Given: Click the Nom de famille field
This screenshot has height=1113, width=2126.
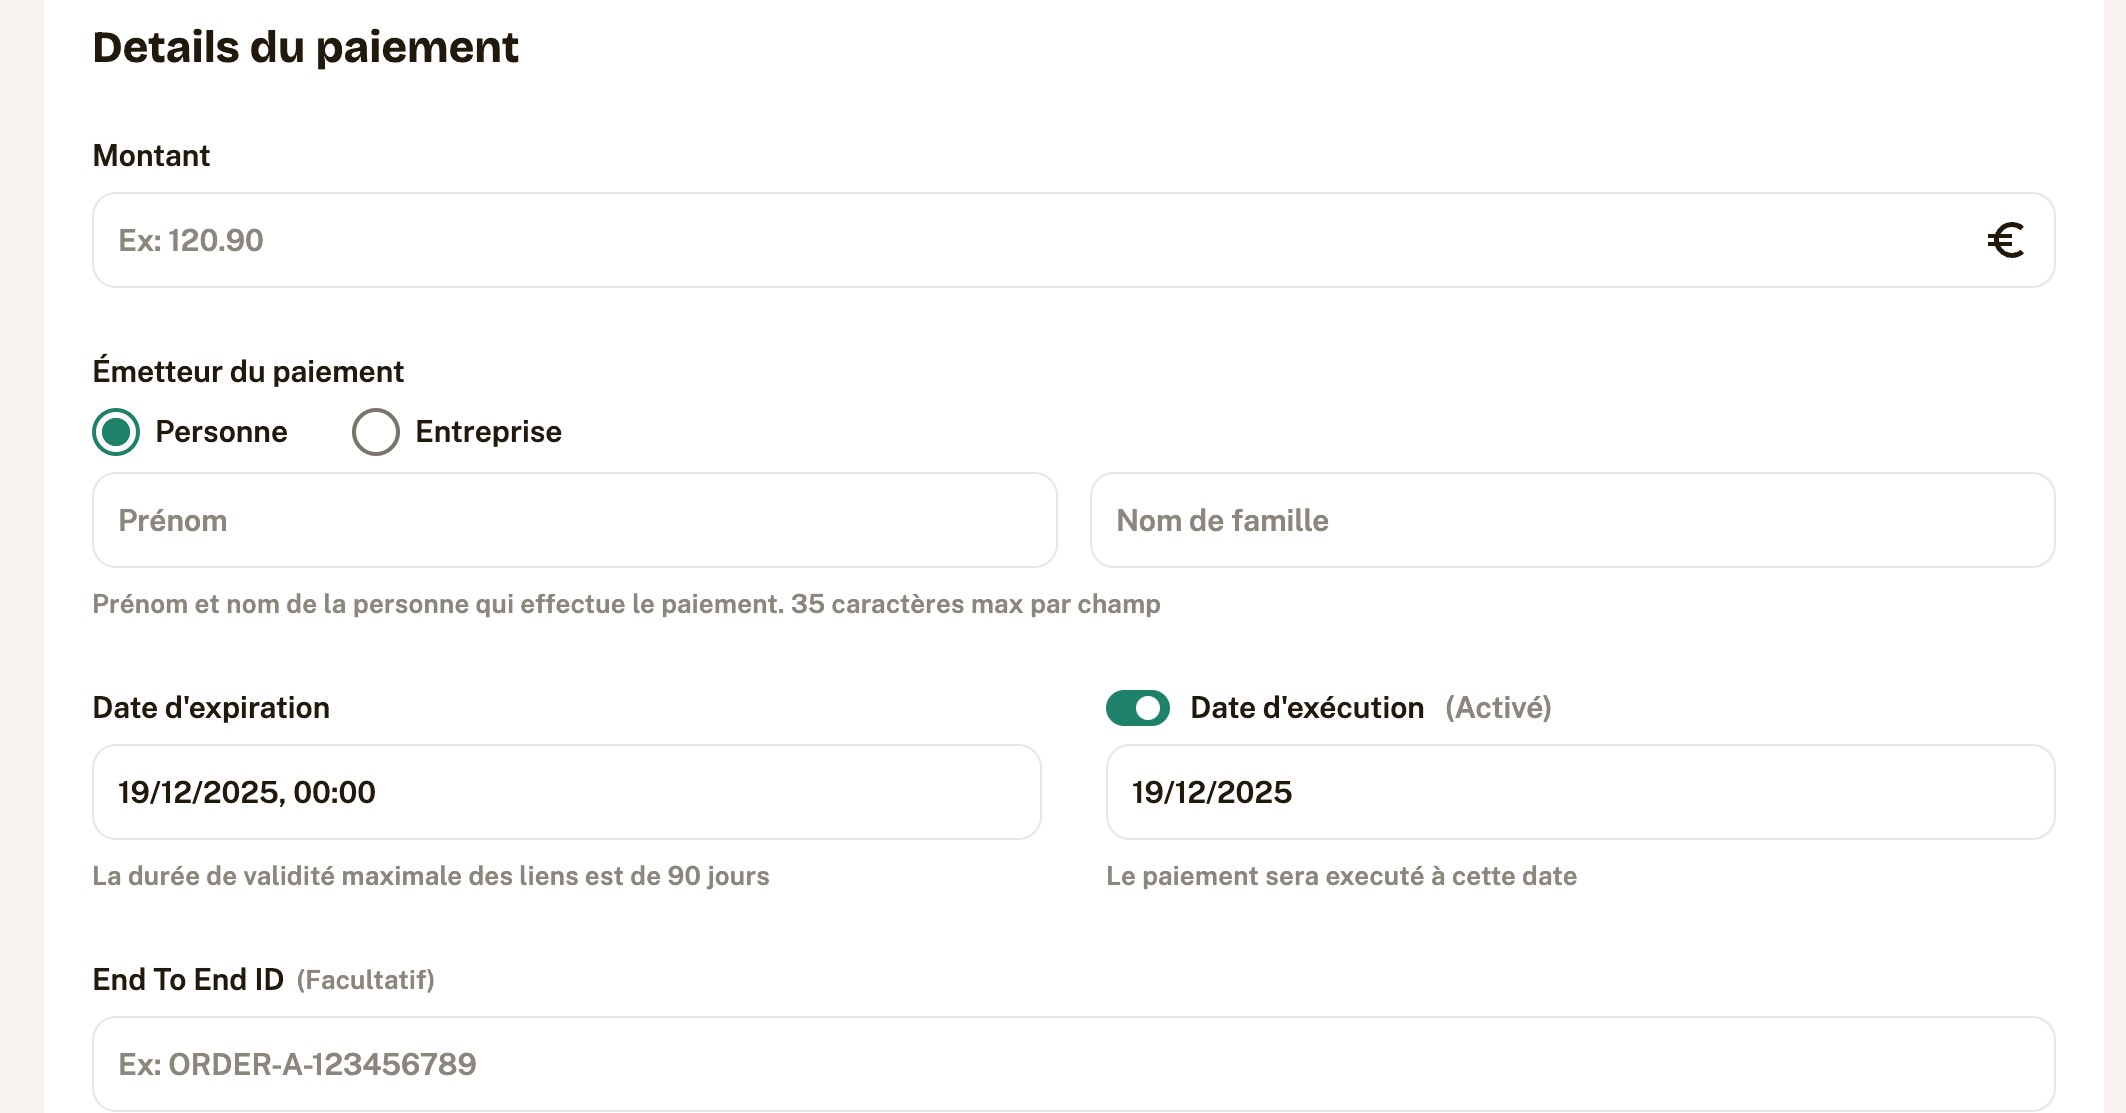Looking at the screenshot, I should tap(1572, 521).
